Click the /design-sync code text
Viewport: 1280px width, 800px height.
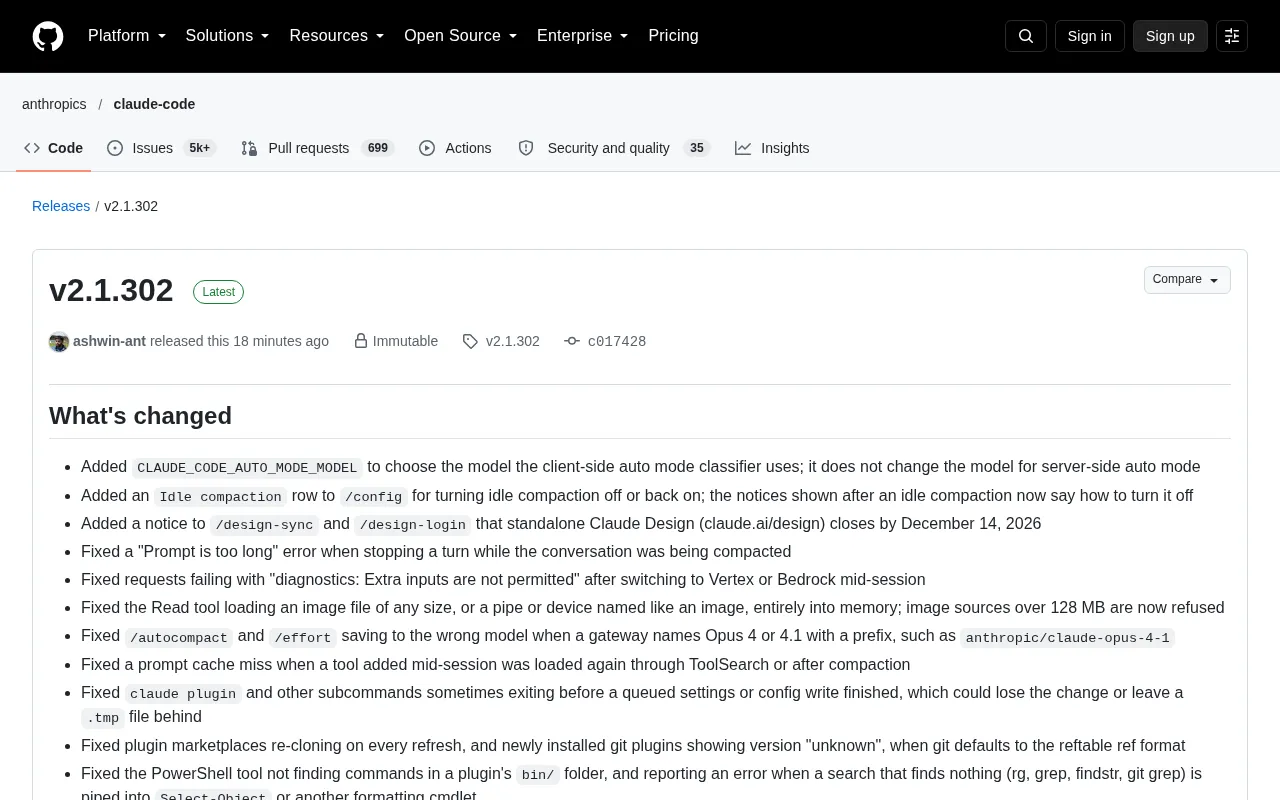[264, 525]
